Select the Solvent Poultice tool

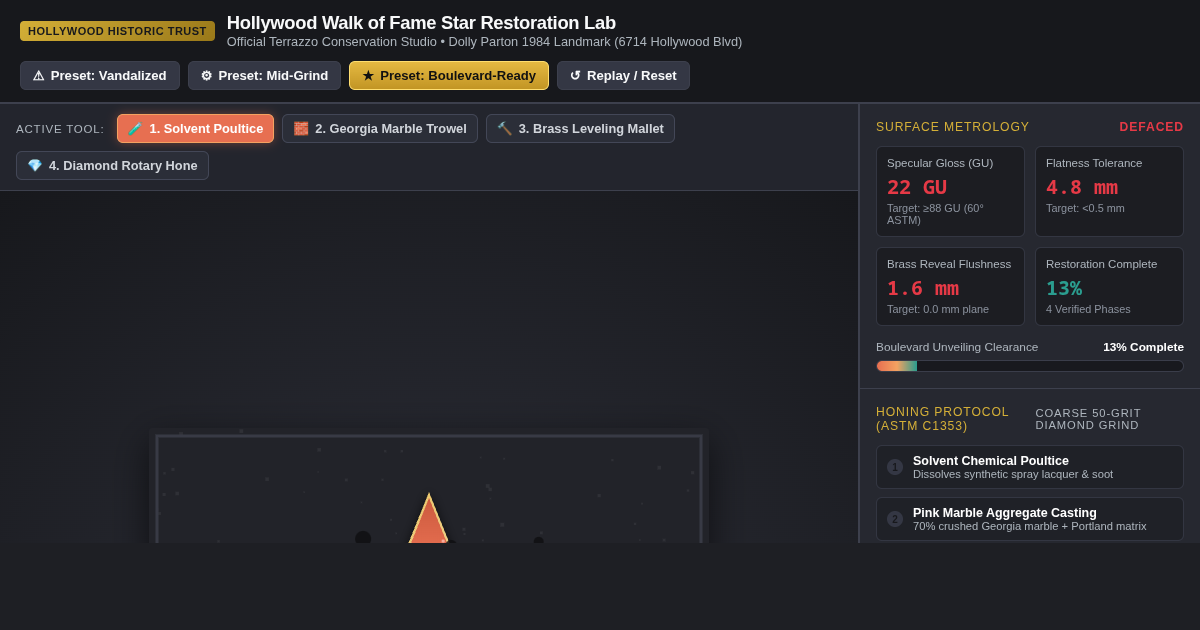click(195, 128)
